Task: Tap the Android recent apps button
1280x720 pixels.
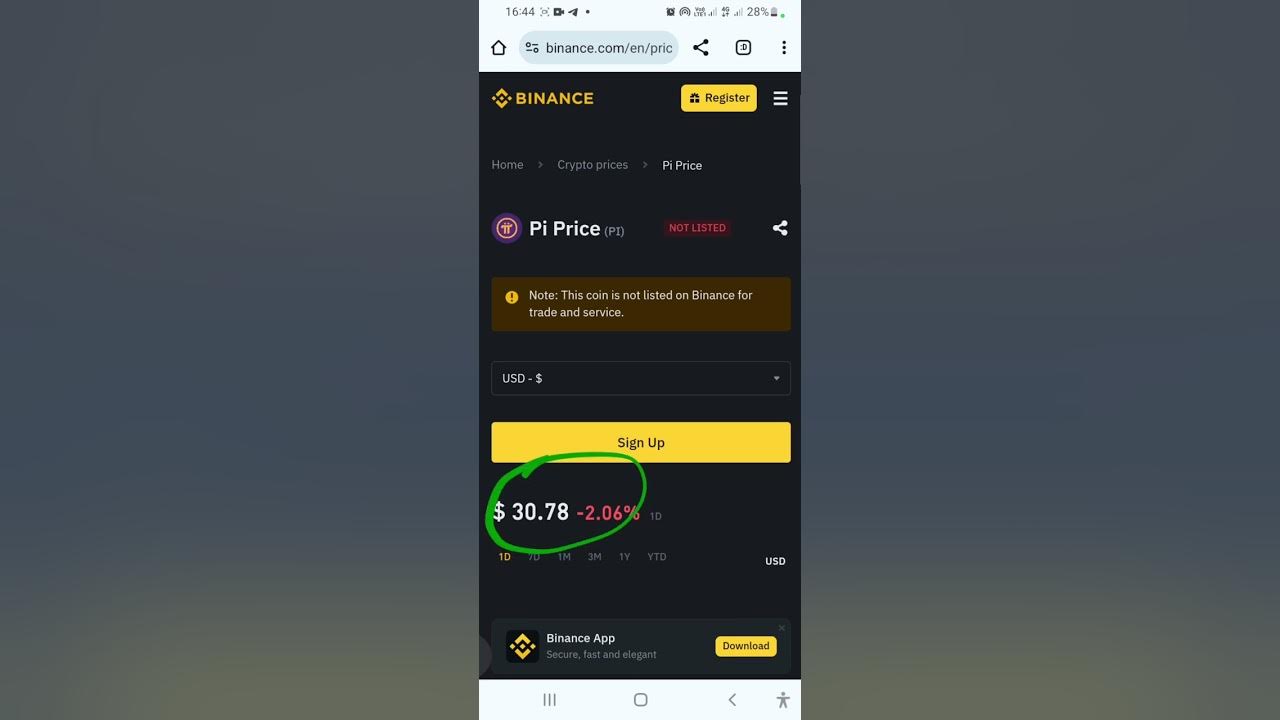Action: point(549,700)
